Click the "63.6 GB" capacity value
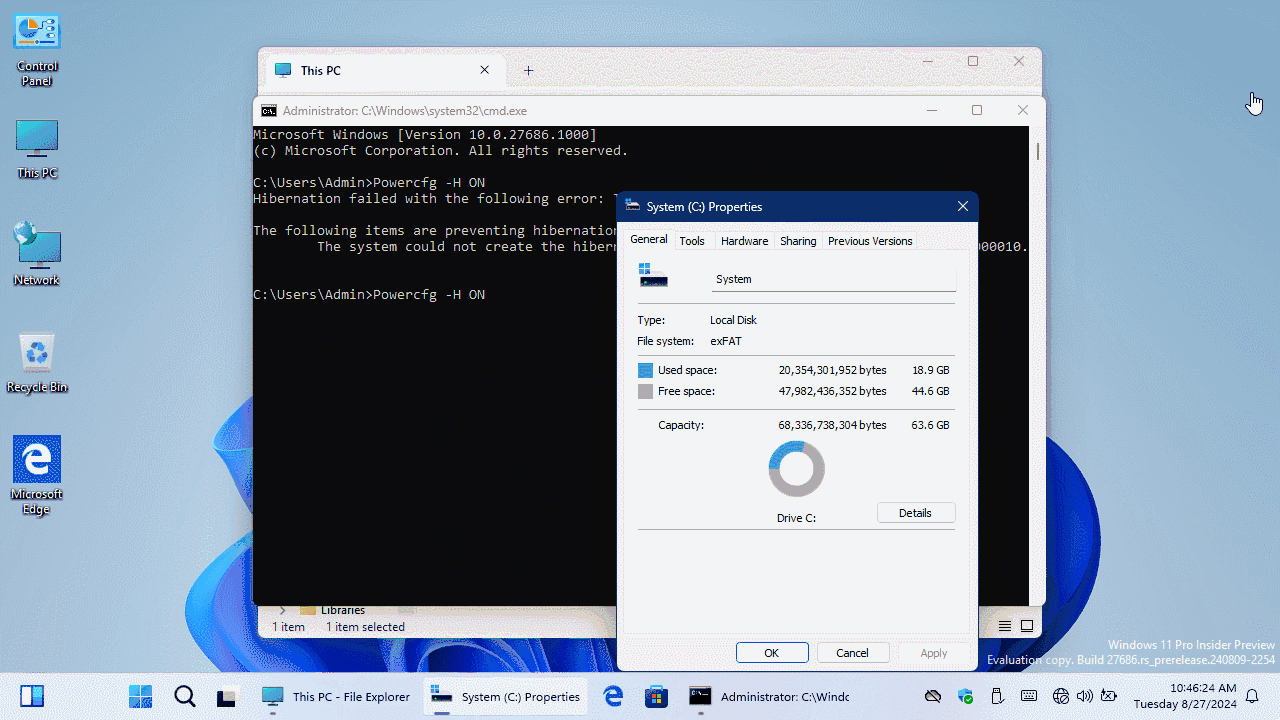This screenshot has width=1280, height=720. 930,426
